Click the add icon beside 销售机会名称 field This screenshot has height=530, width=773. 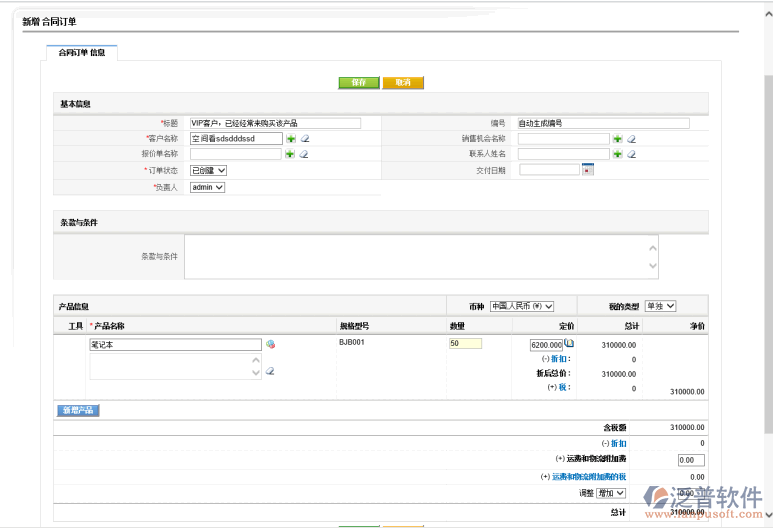[618, 139]
